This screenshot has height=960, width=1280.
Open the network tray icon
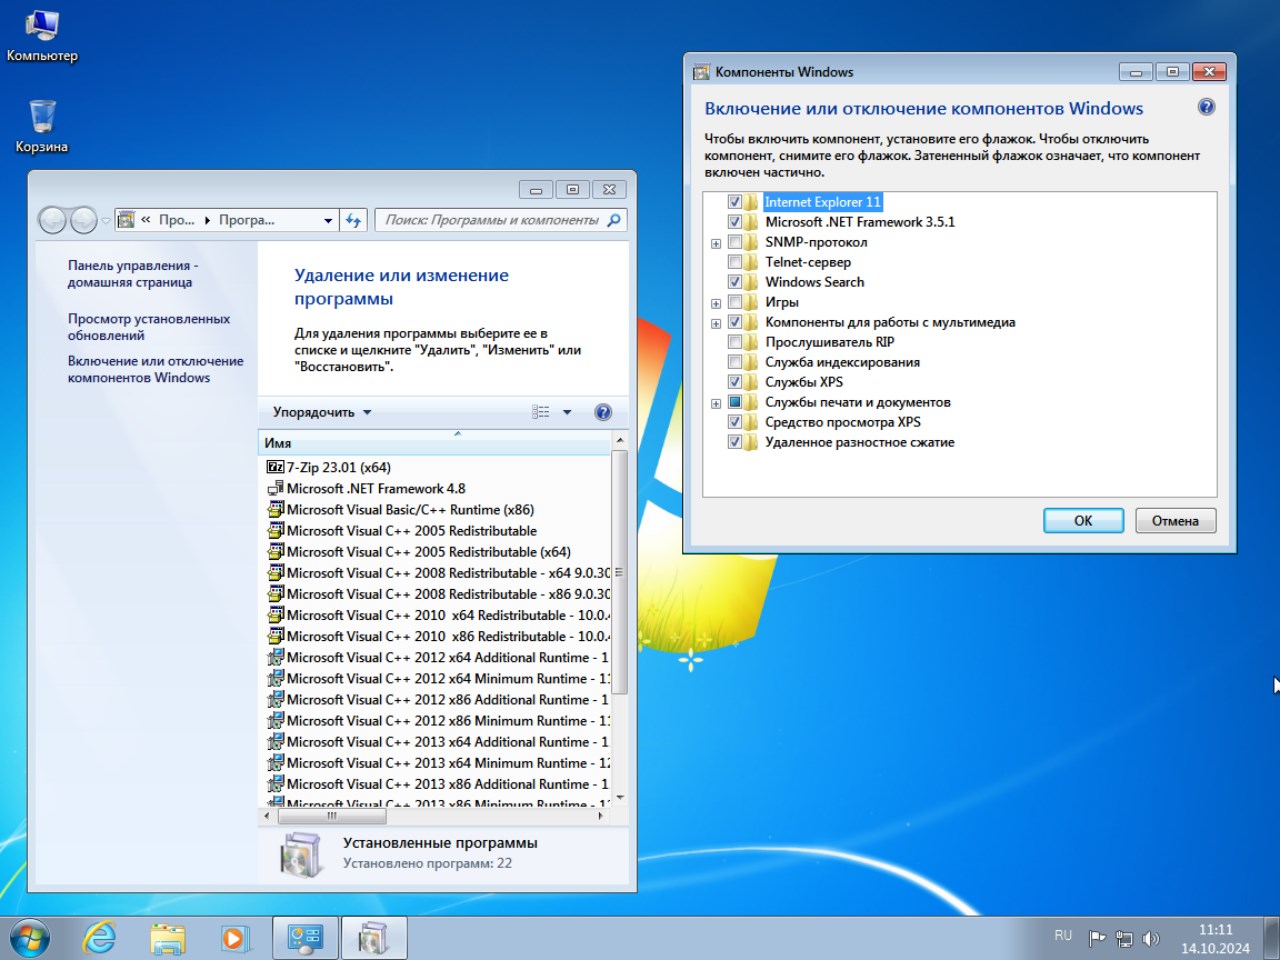tap(1124, 938)
